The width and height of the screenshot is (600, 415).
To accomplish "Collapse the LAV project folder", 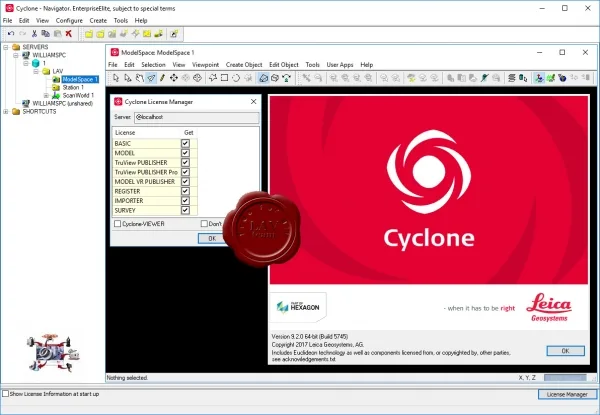I will [36, 71].
